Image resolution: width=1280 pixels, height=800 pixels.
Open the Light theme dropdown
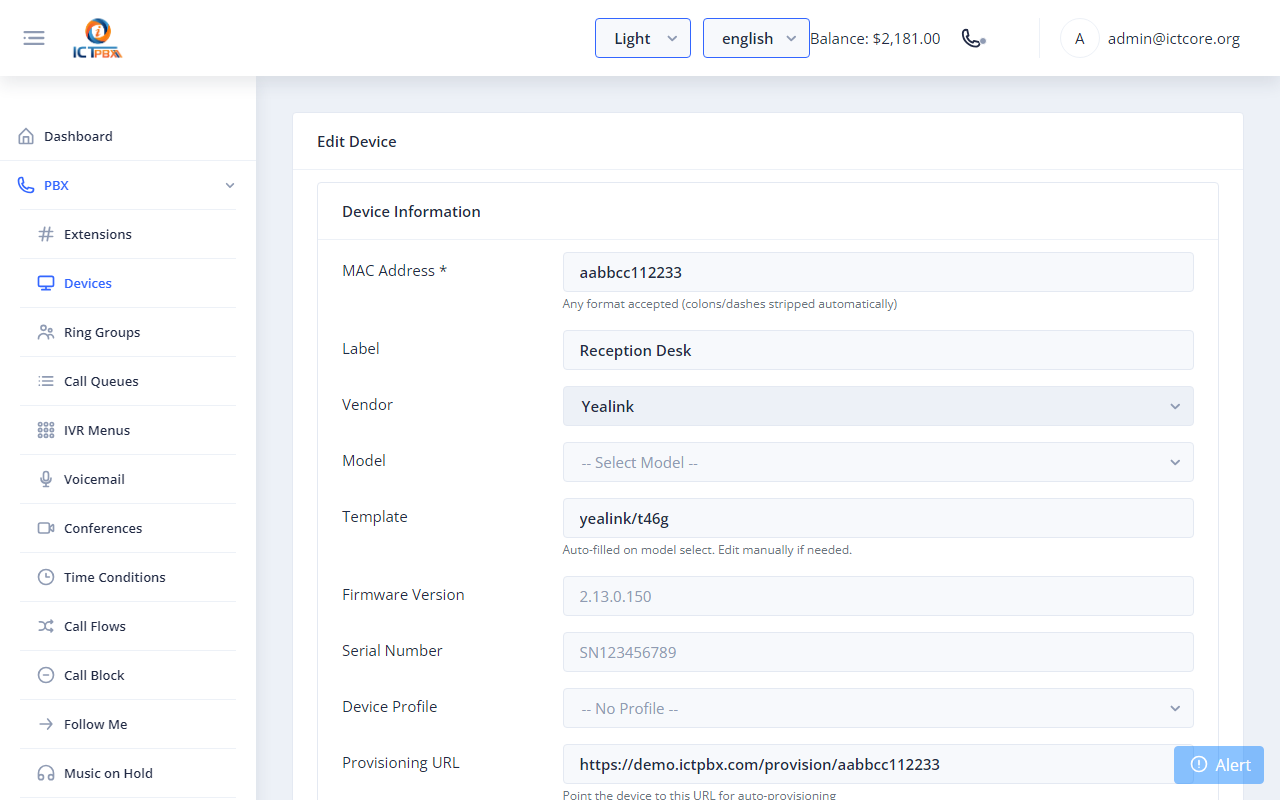tap(643, 38)
